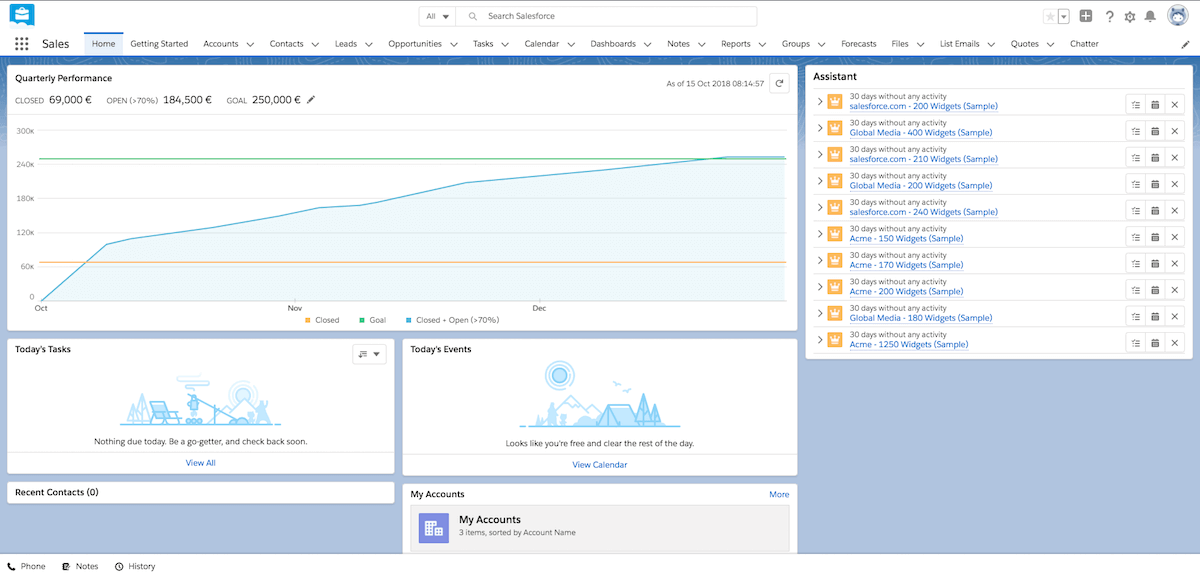Open the Getting Started tab
Screen dimensions: 1200x578
coord(159,44)
